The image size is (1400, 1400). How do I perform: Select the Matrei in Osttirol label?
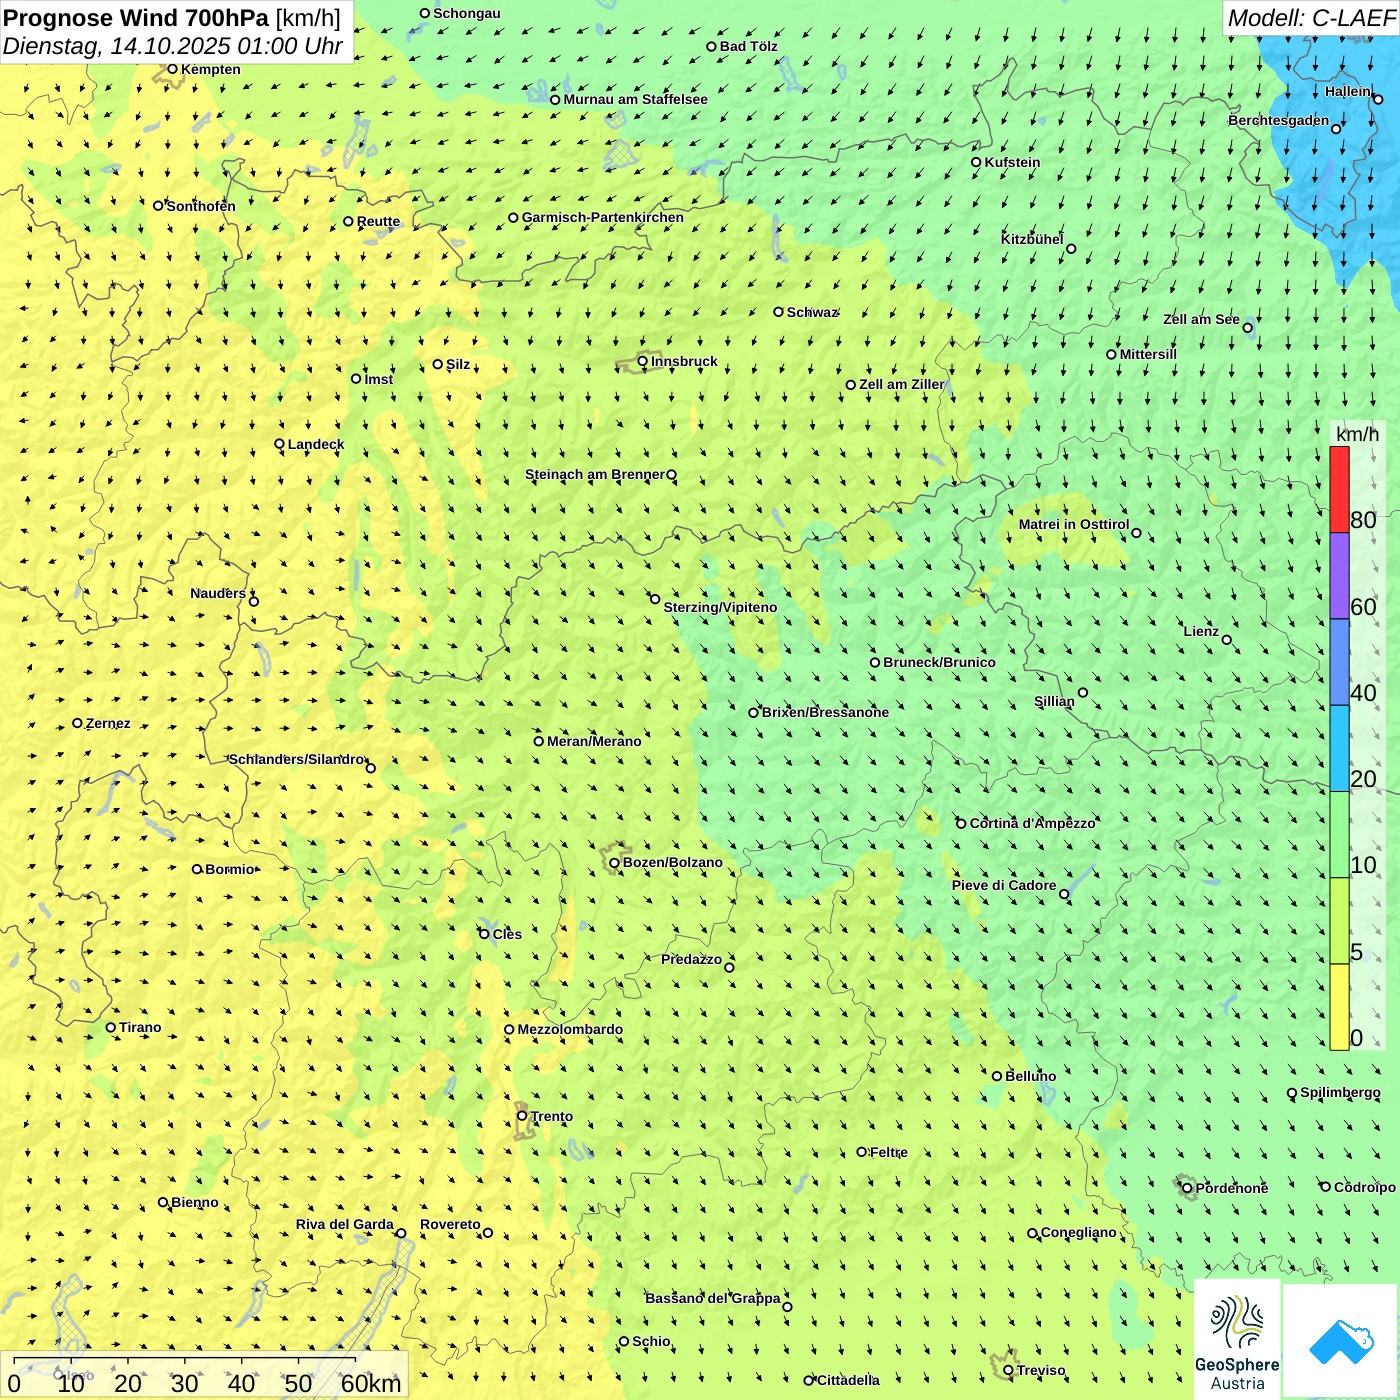pos(1073,525)
